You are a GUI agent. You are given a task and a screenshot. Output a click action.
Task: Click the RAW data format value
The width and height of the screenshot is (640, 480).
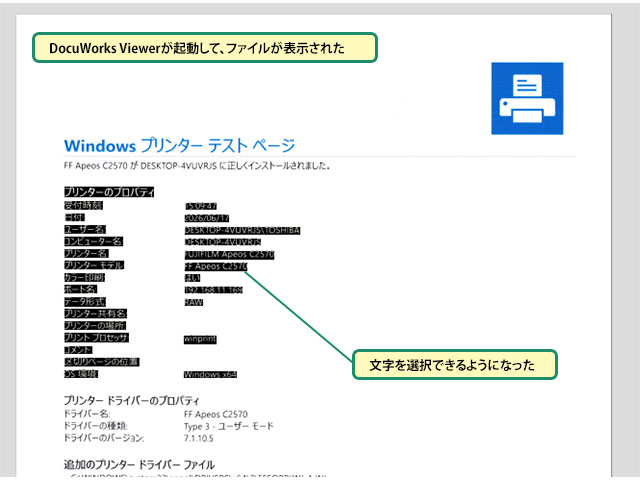[193, 302]
